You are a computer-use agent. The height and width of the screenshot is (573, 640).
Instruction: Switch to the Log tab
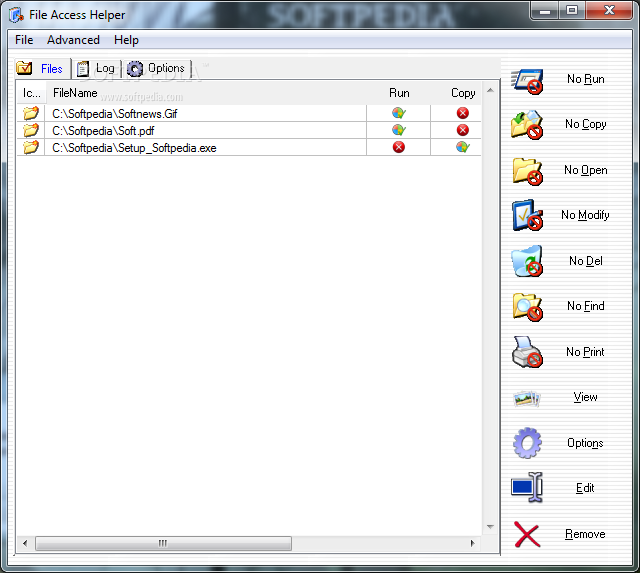coord(96,69)
